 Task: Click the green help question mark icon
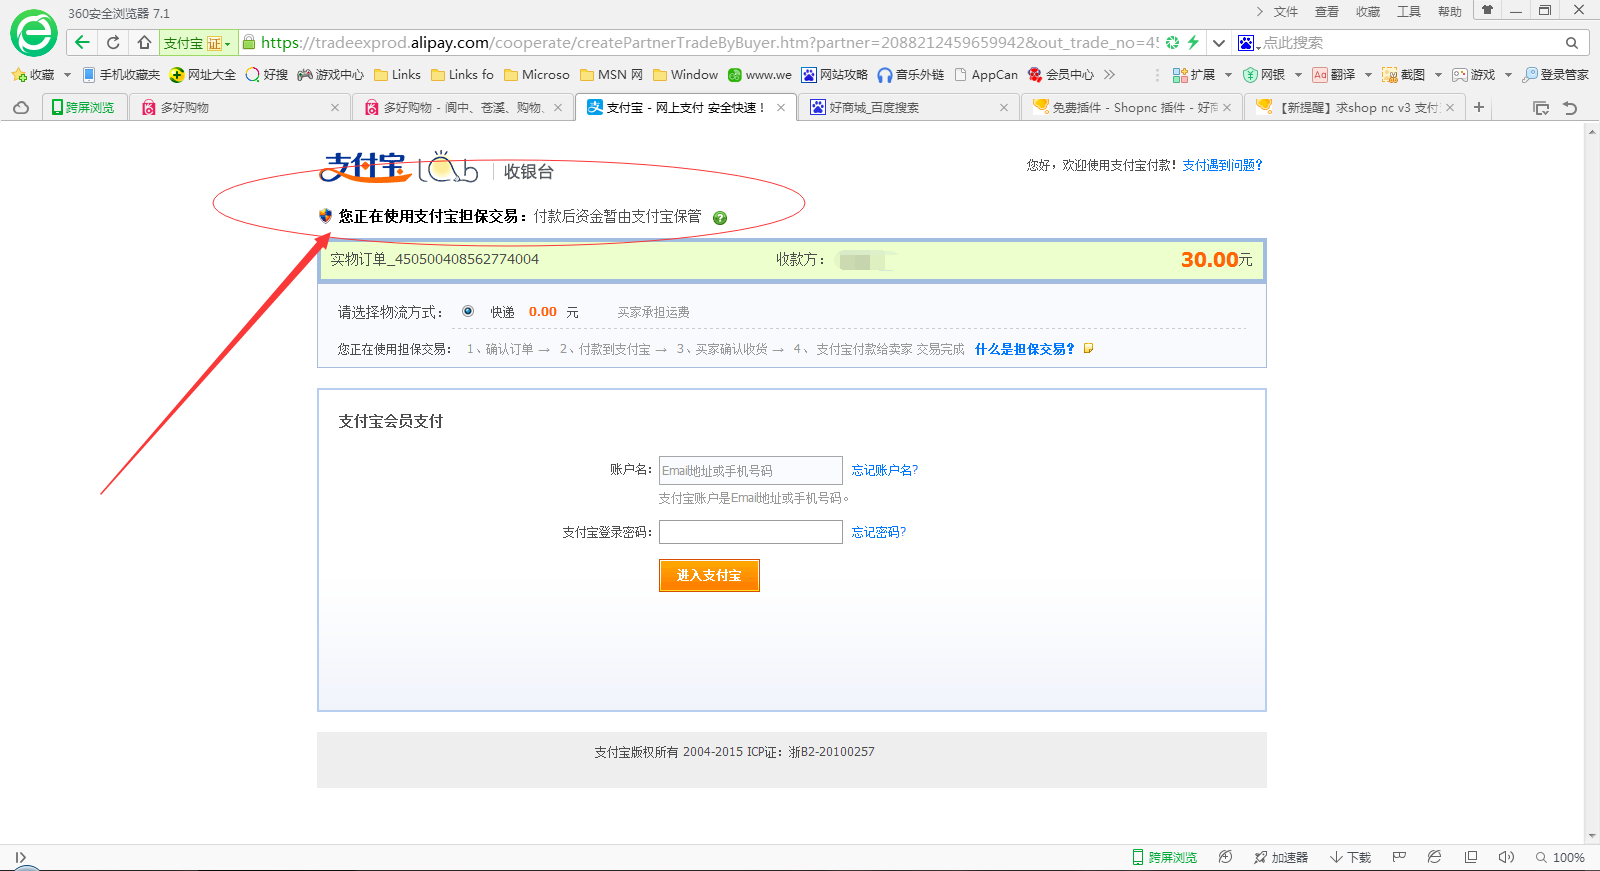pyautogui.click(x=720, y=218)
